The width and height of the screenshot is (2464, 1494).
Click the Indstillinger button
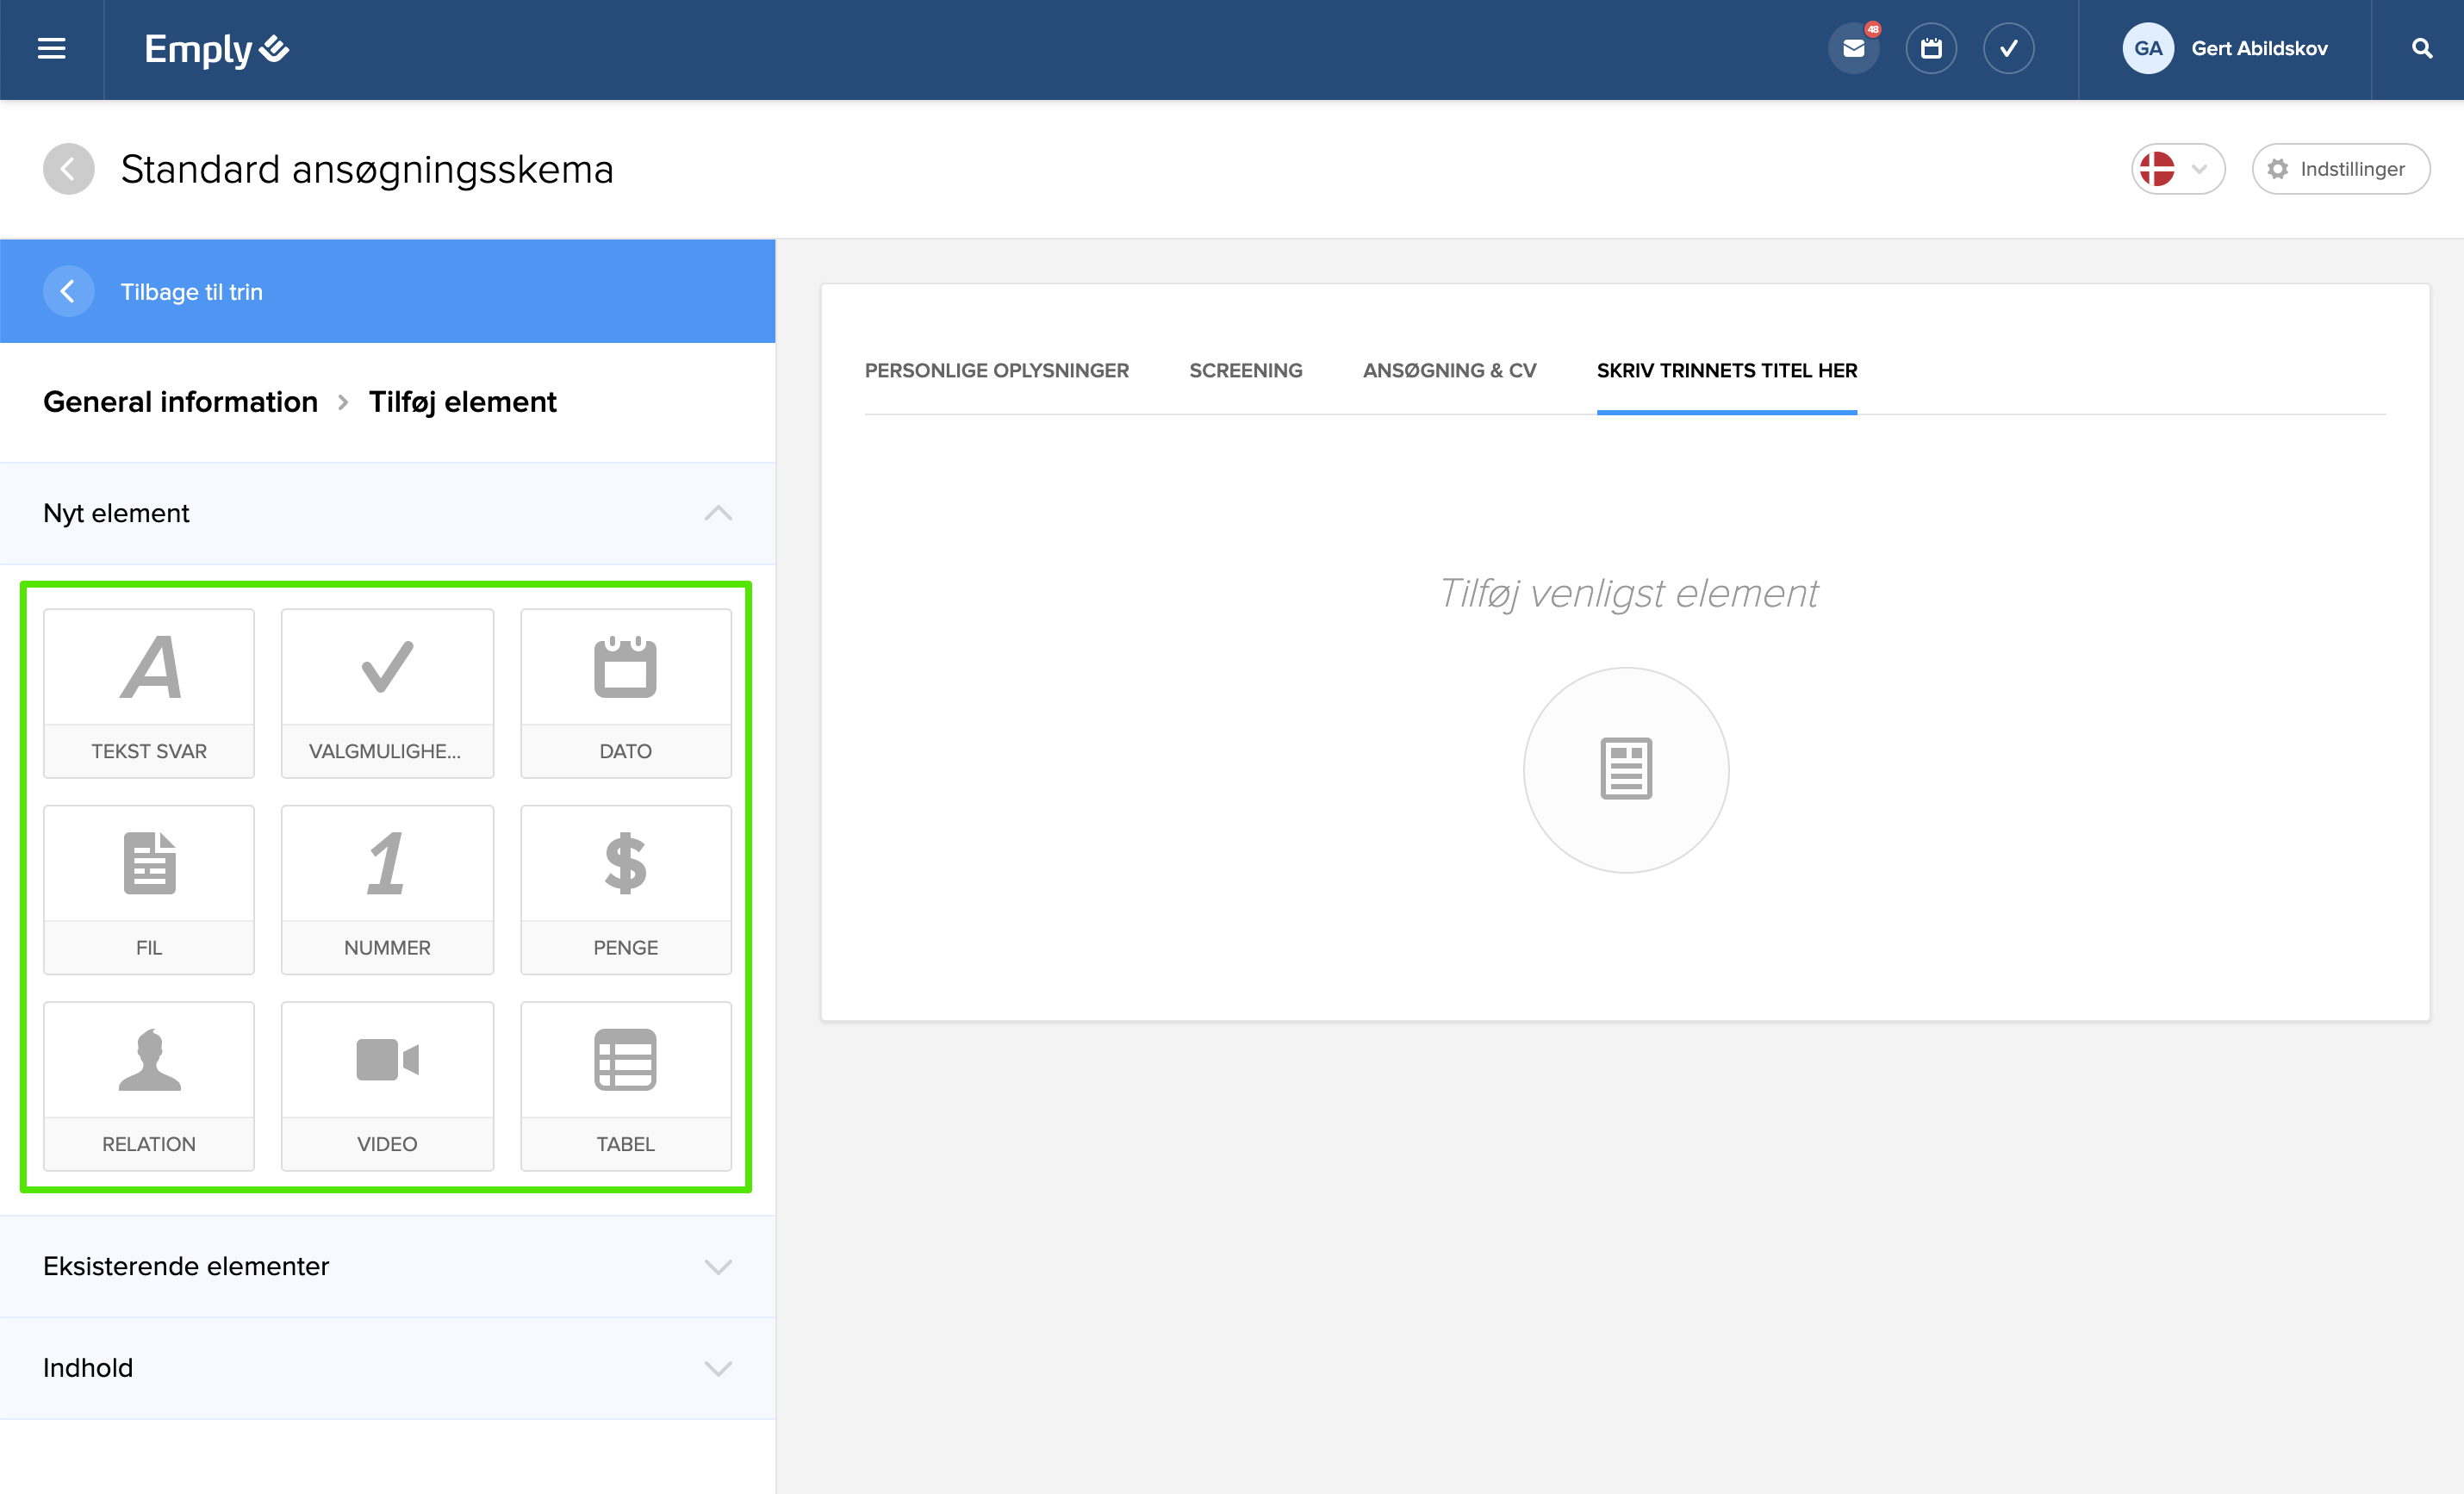tap(2339, 169)
